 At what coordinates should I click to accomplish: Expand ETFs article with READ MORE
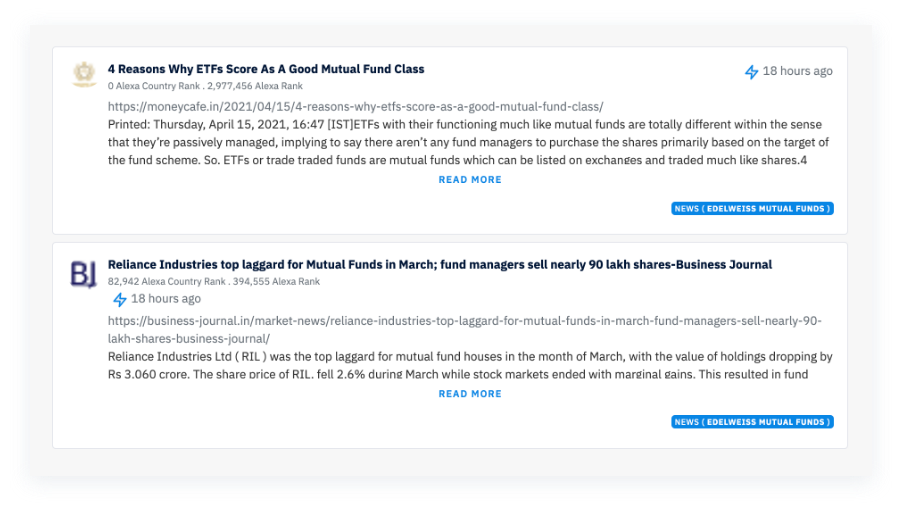coord(470,180)
